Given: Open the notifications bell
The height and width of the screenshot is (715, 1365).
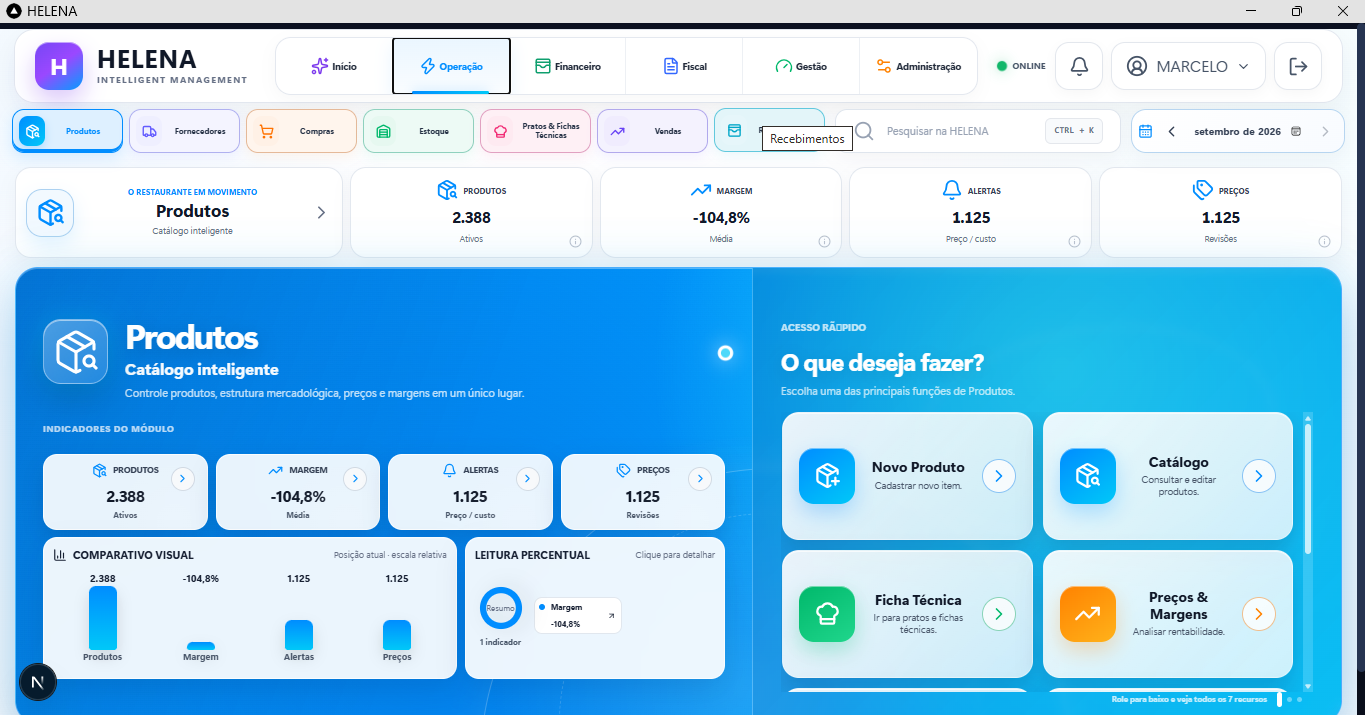Looking at the screenshot, I should click(x=1079, y=66).
